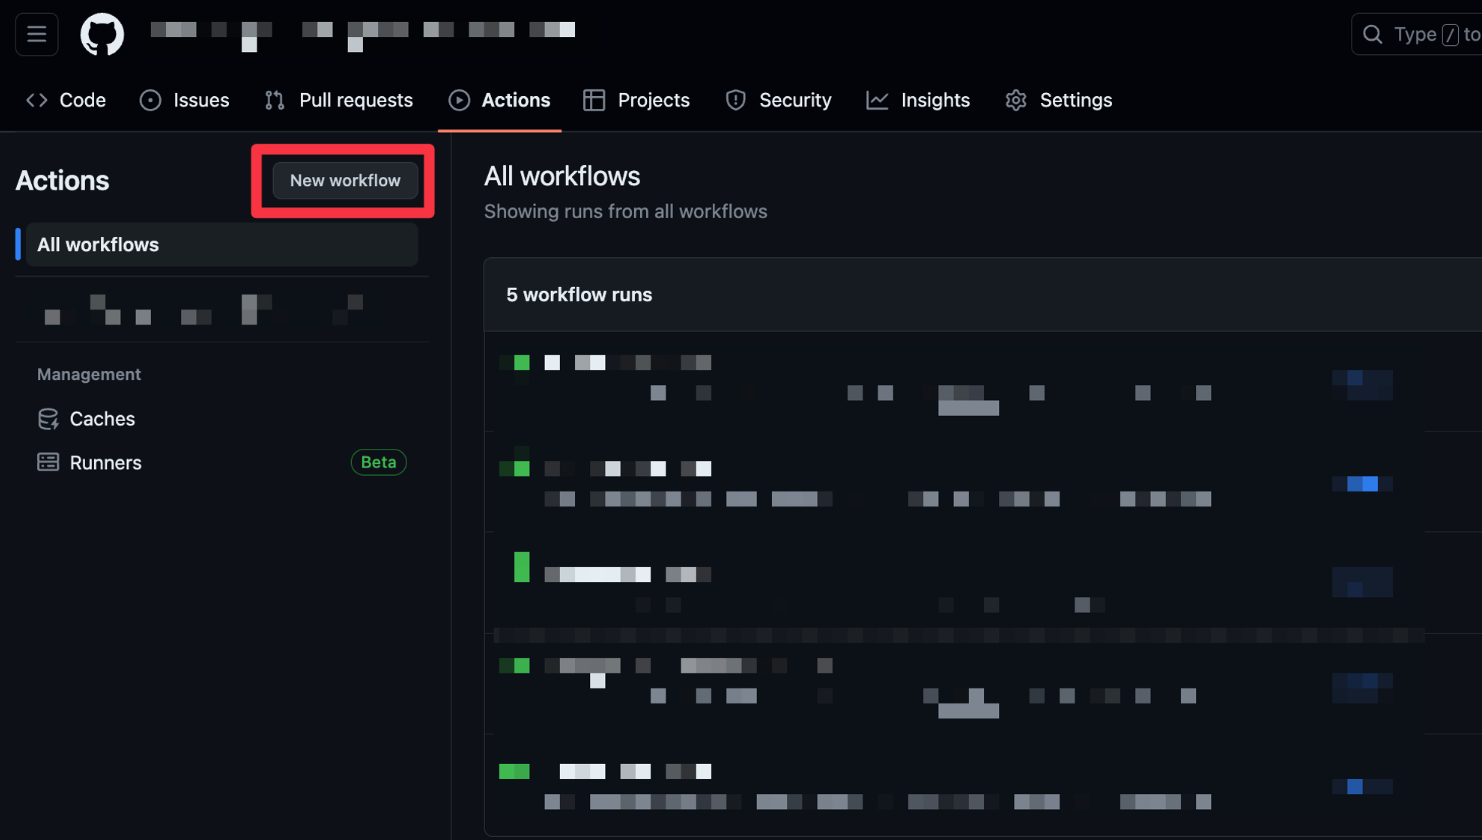Click the Projects table icon

(594, 100)
